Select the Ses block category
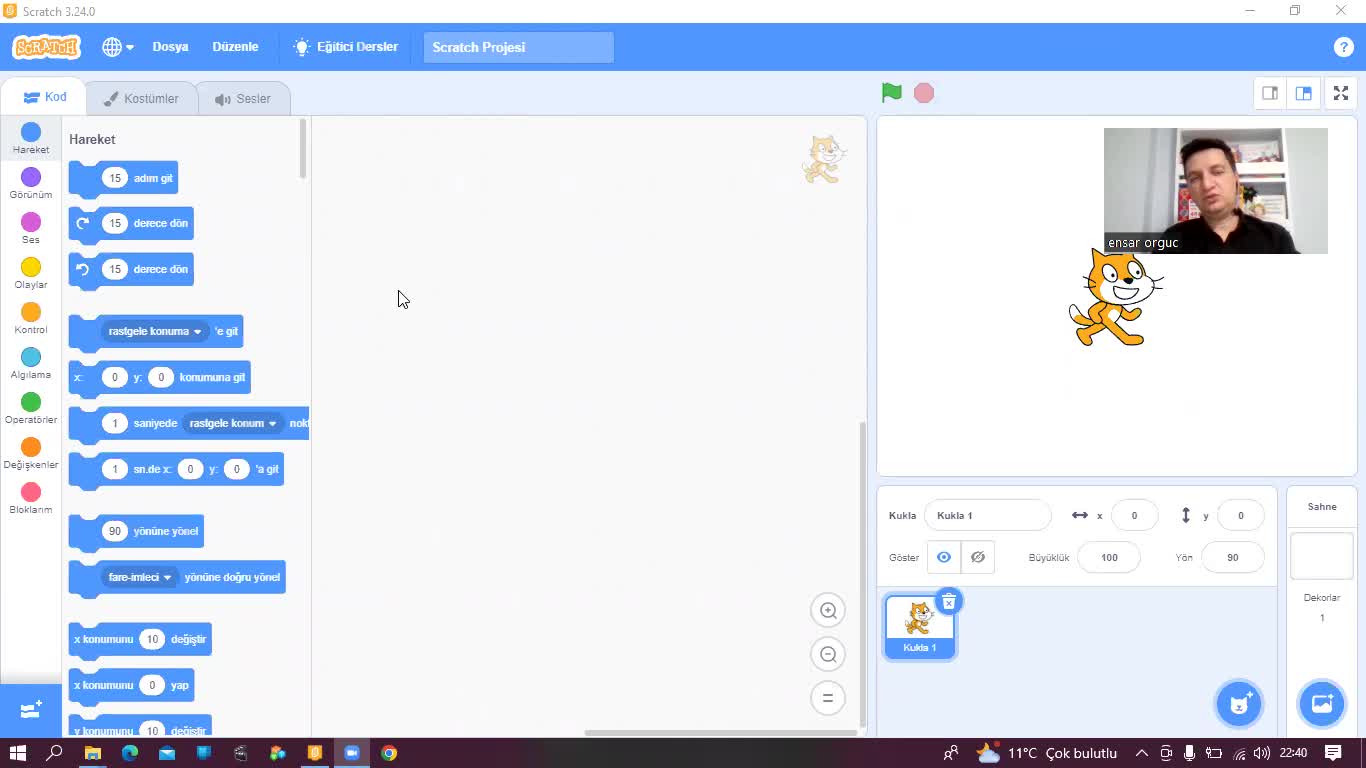Viewport: 1366px width, 768px height. (31, 229)
